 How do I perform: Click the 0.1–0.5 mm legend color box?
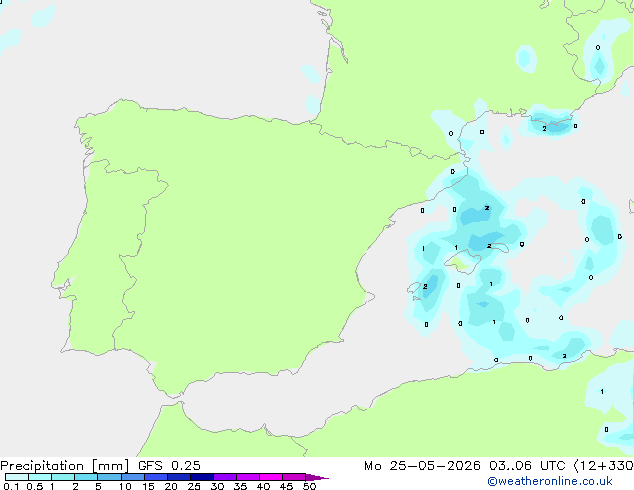click(17, 477)
